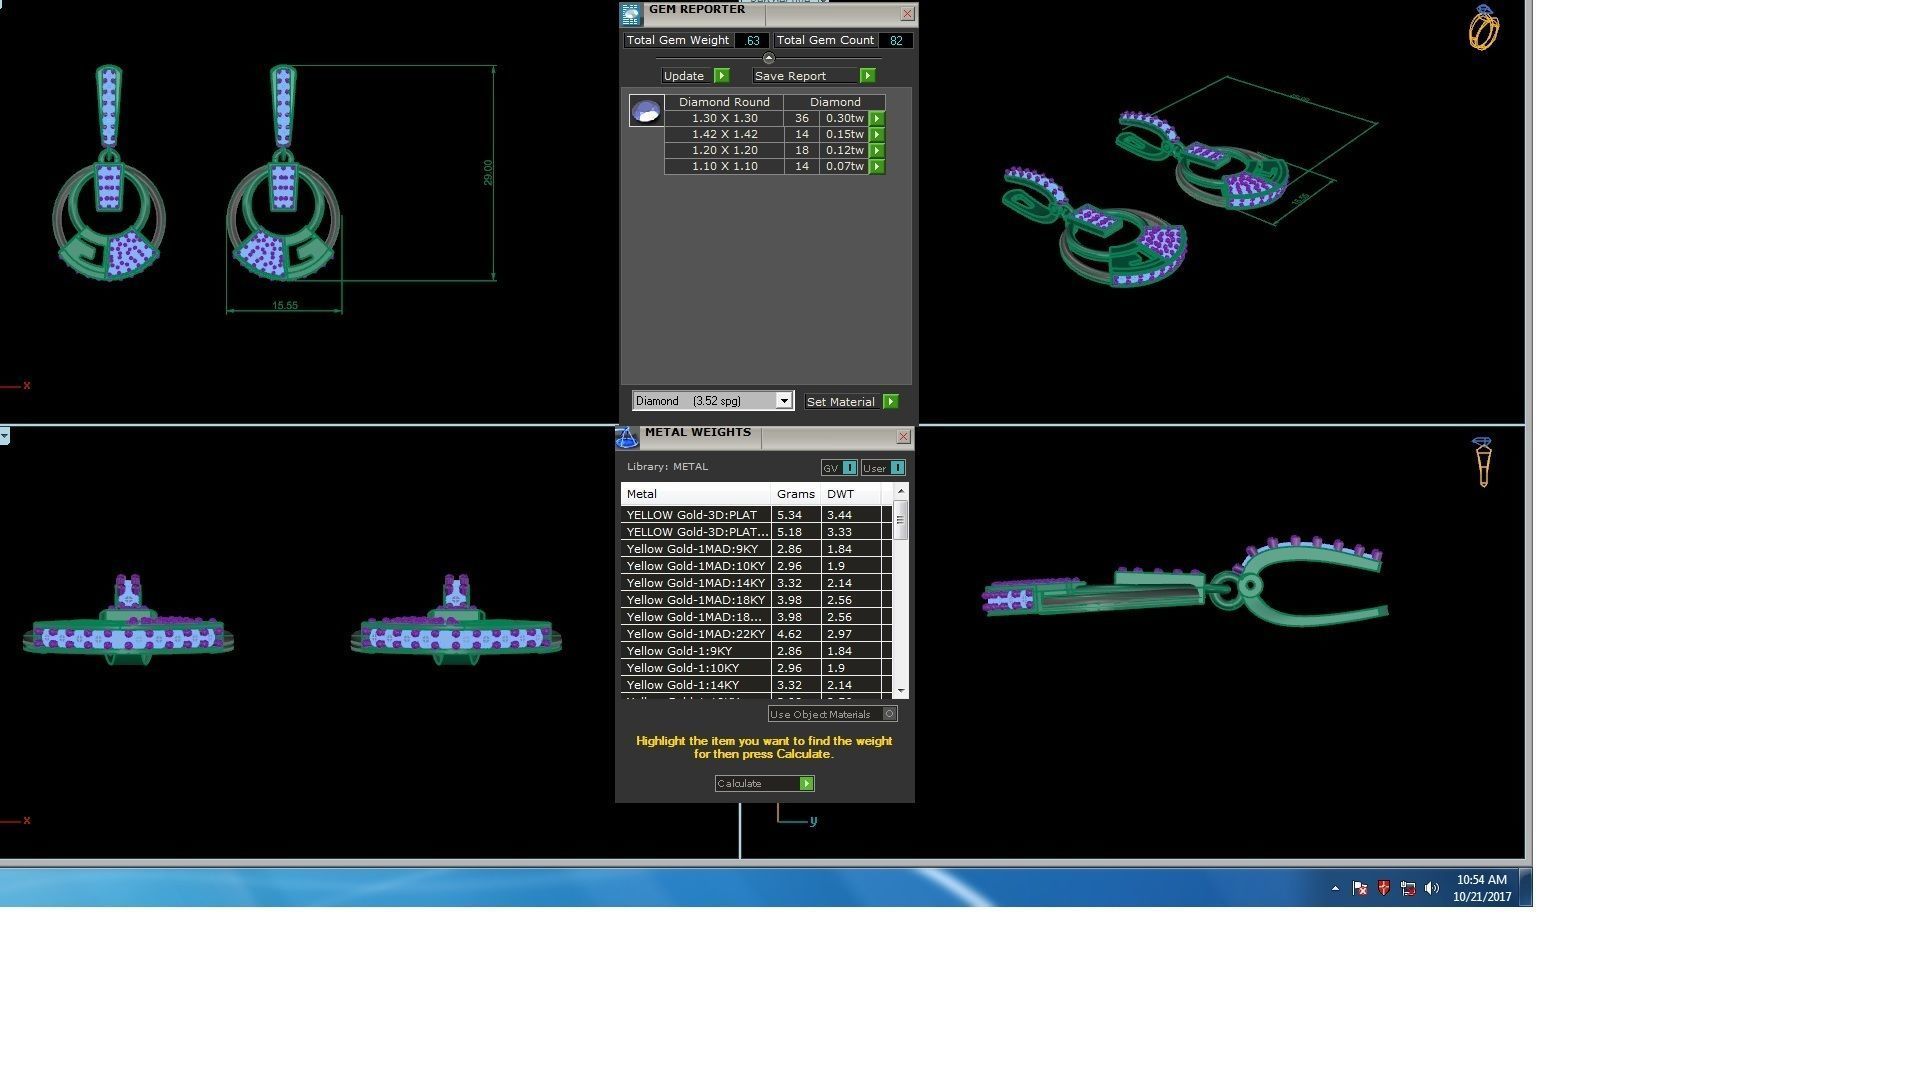1920x1080 pixels.
Task: Click the Metal Weights panel icon
Action: (627, 438)
